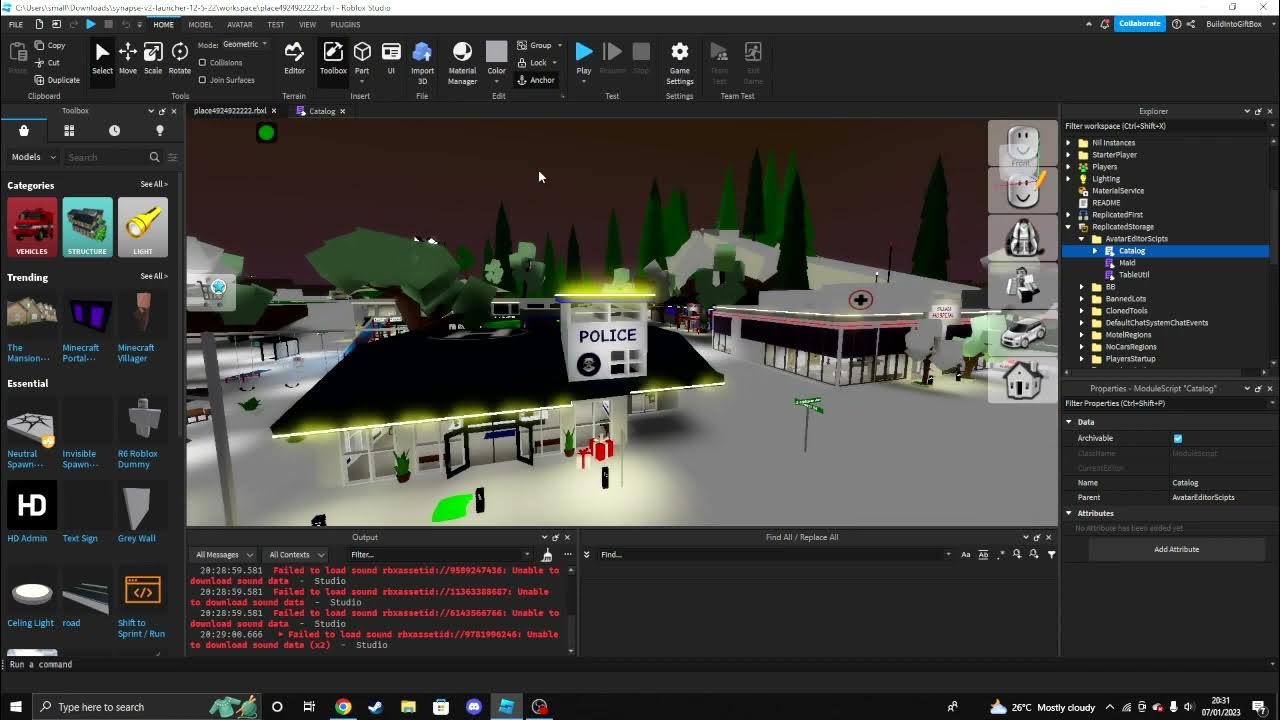Screen dimensions: 1280x720
Task: Toggle Match Whole Word in Find All
Action: [983, 555]
